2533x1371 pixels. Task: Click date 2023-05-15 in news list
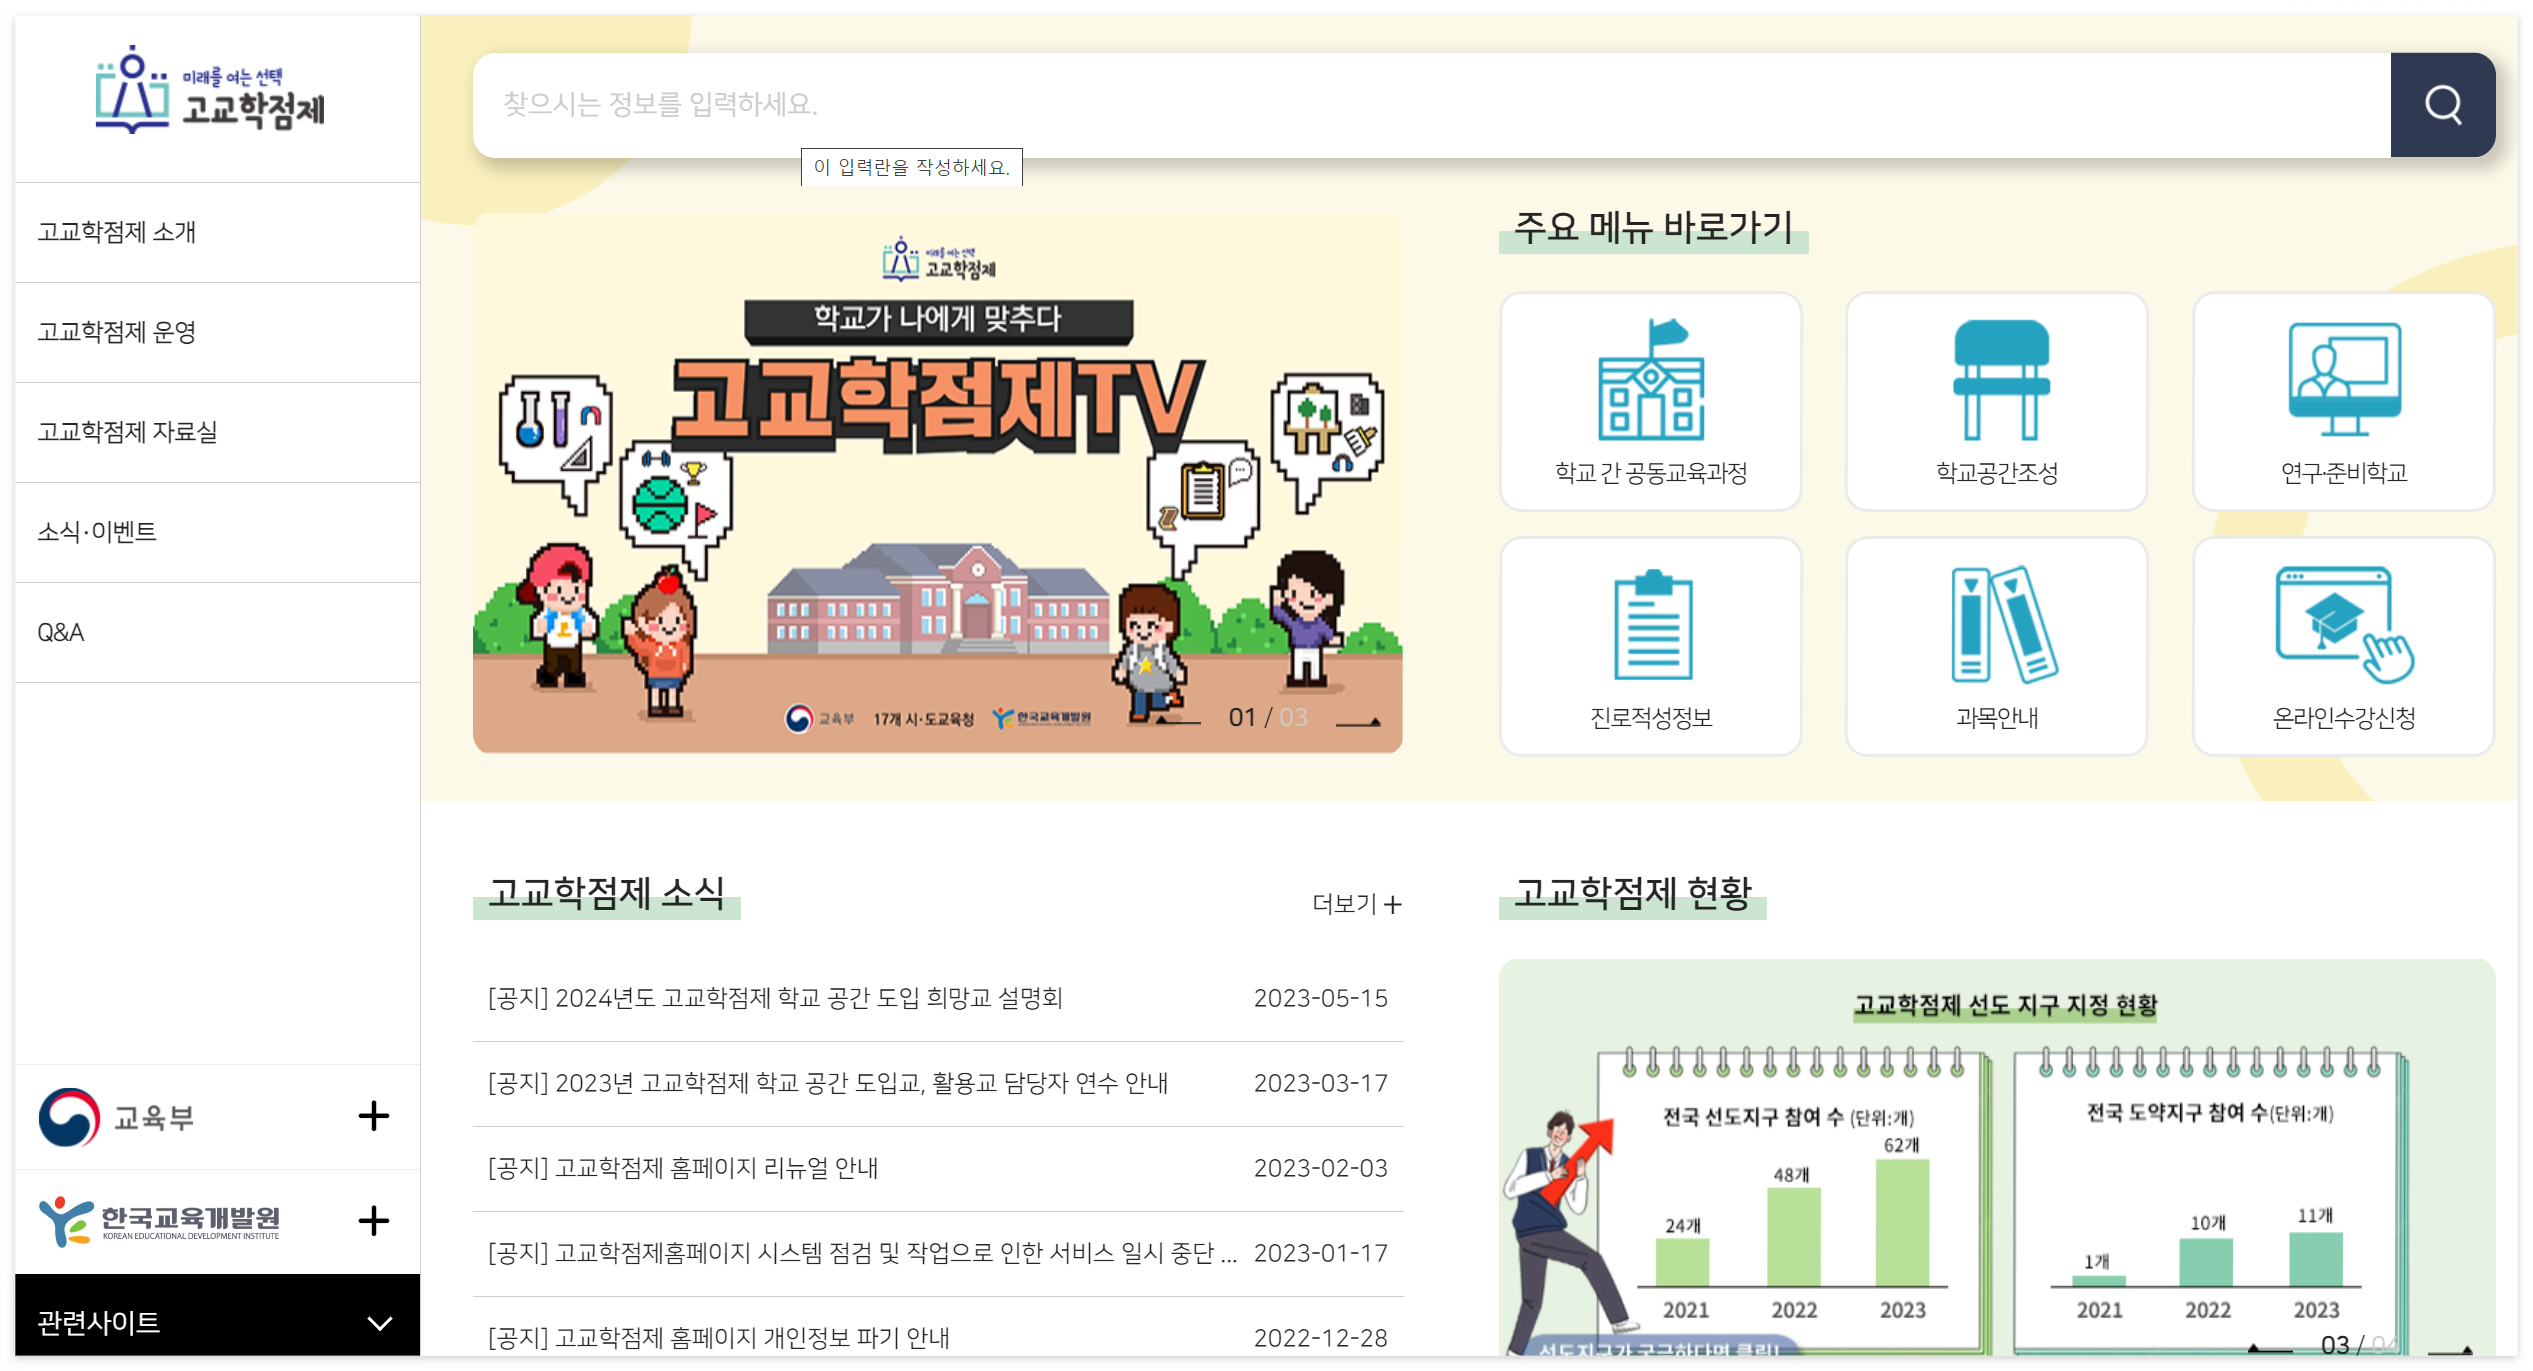pos(1320,998)
